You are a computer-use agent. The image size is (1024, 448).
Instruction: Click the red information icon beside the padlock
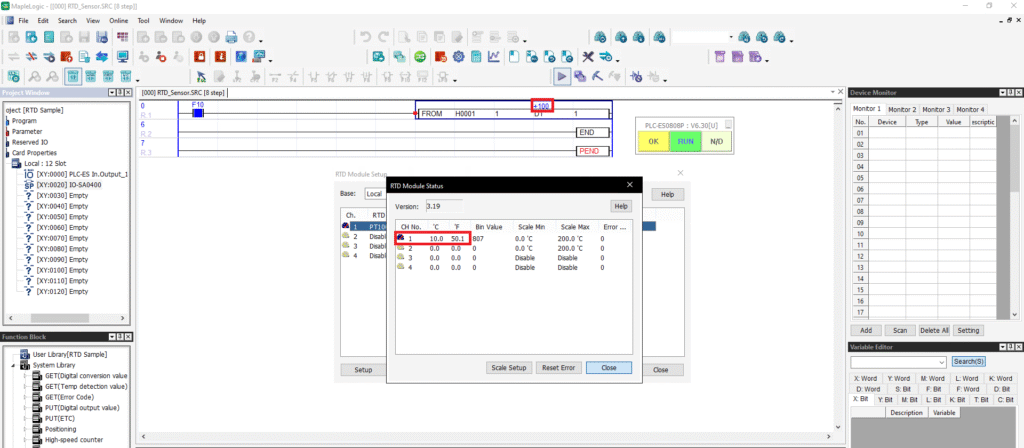221,56
